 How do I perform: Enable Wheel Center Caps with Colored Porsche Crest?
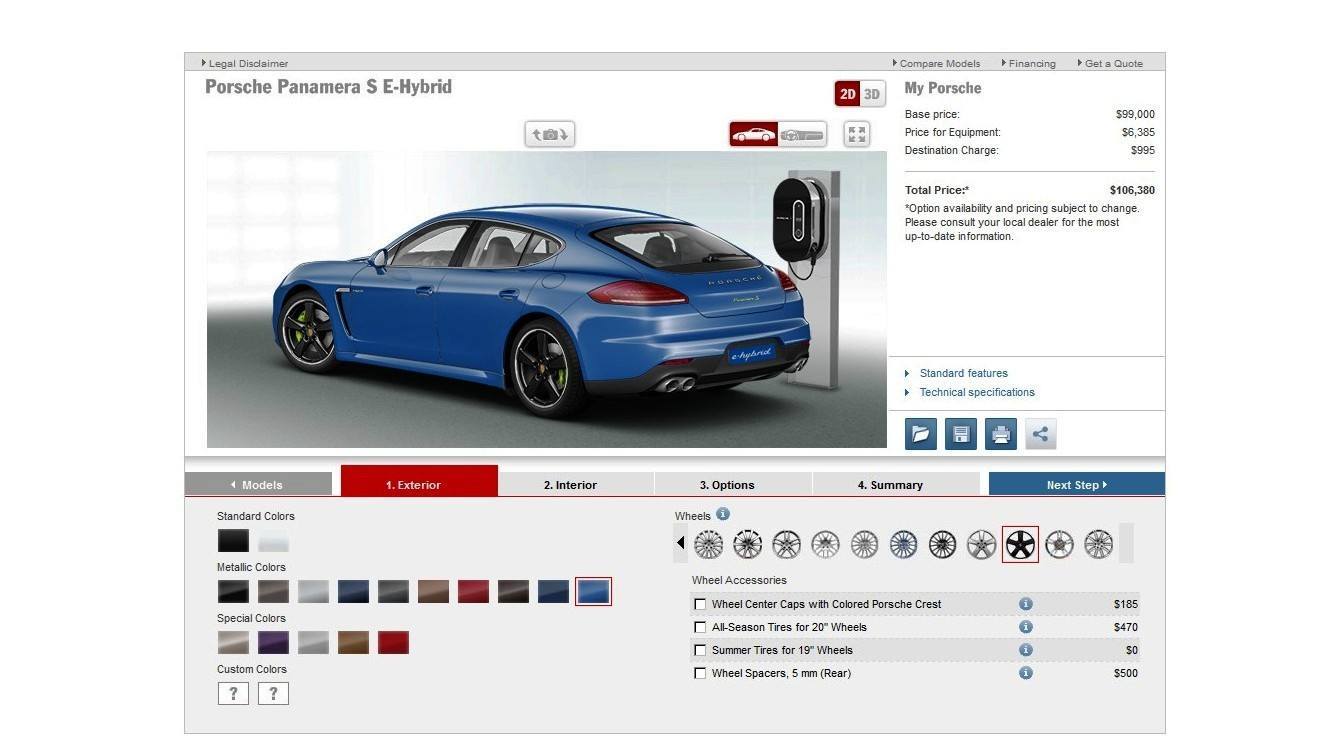coord(700,604)
